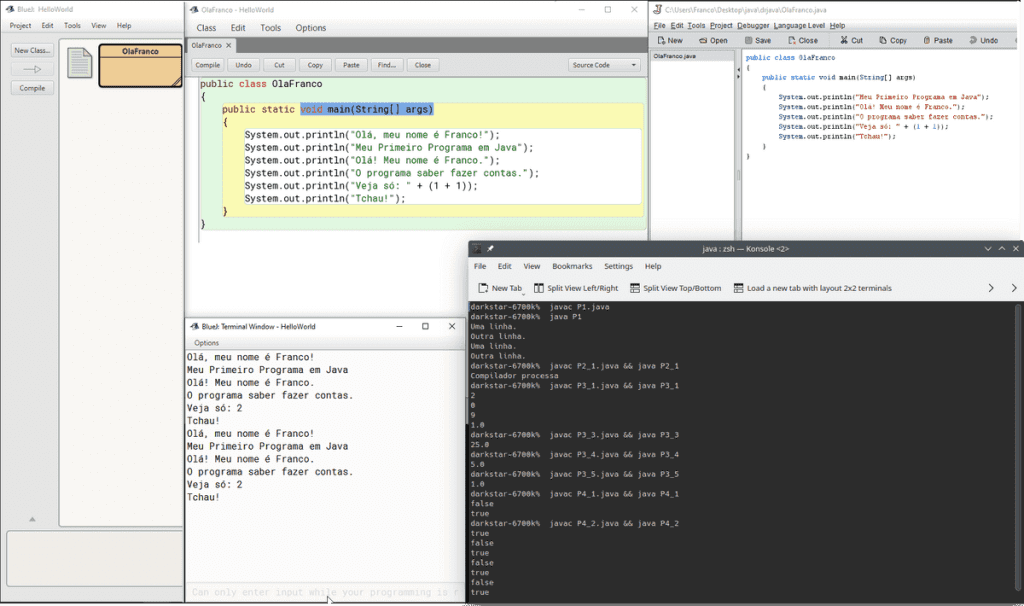Open the Source Code view dropdown
The width and height of the screenshot is (1024, 606).
point(605,65)
